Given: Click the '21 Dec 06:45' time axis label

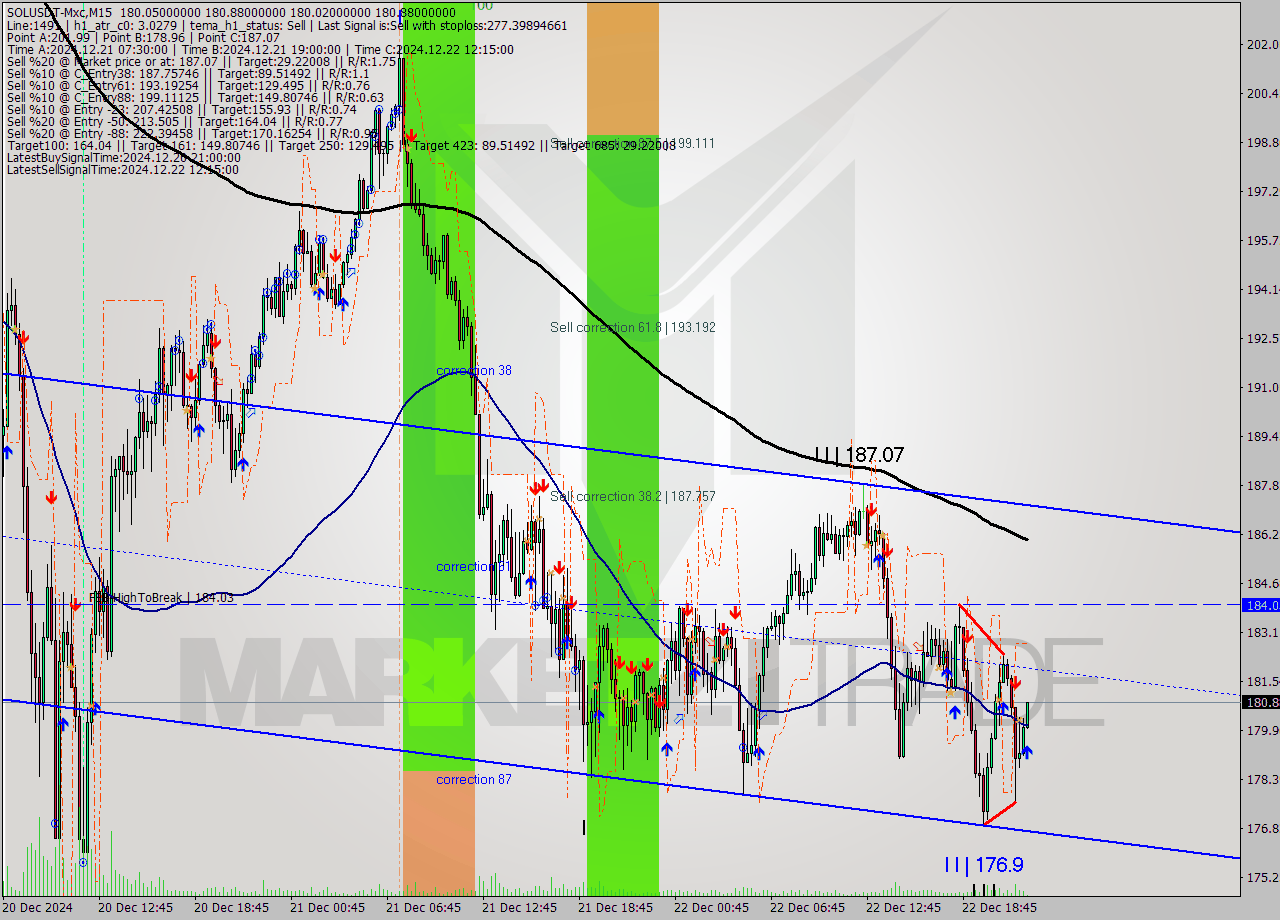Looking at the screenshot, I should (x=423, y=908).
